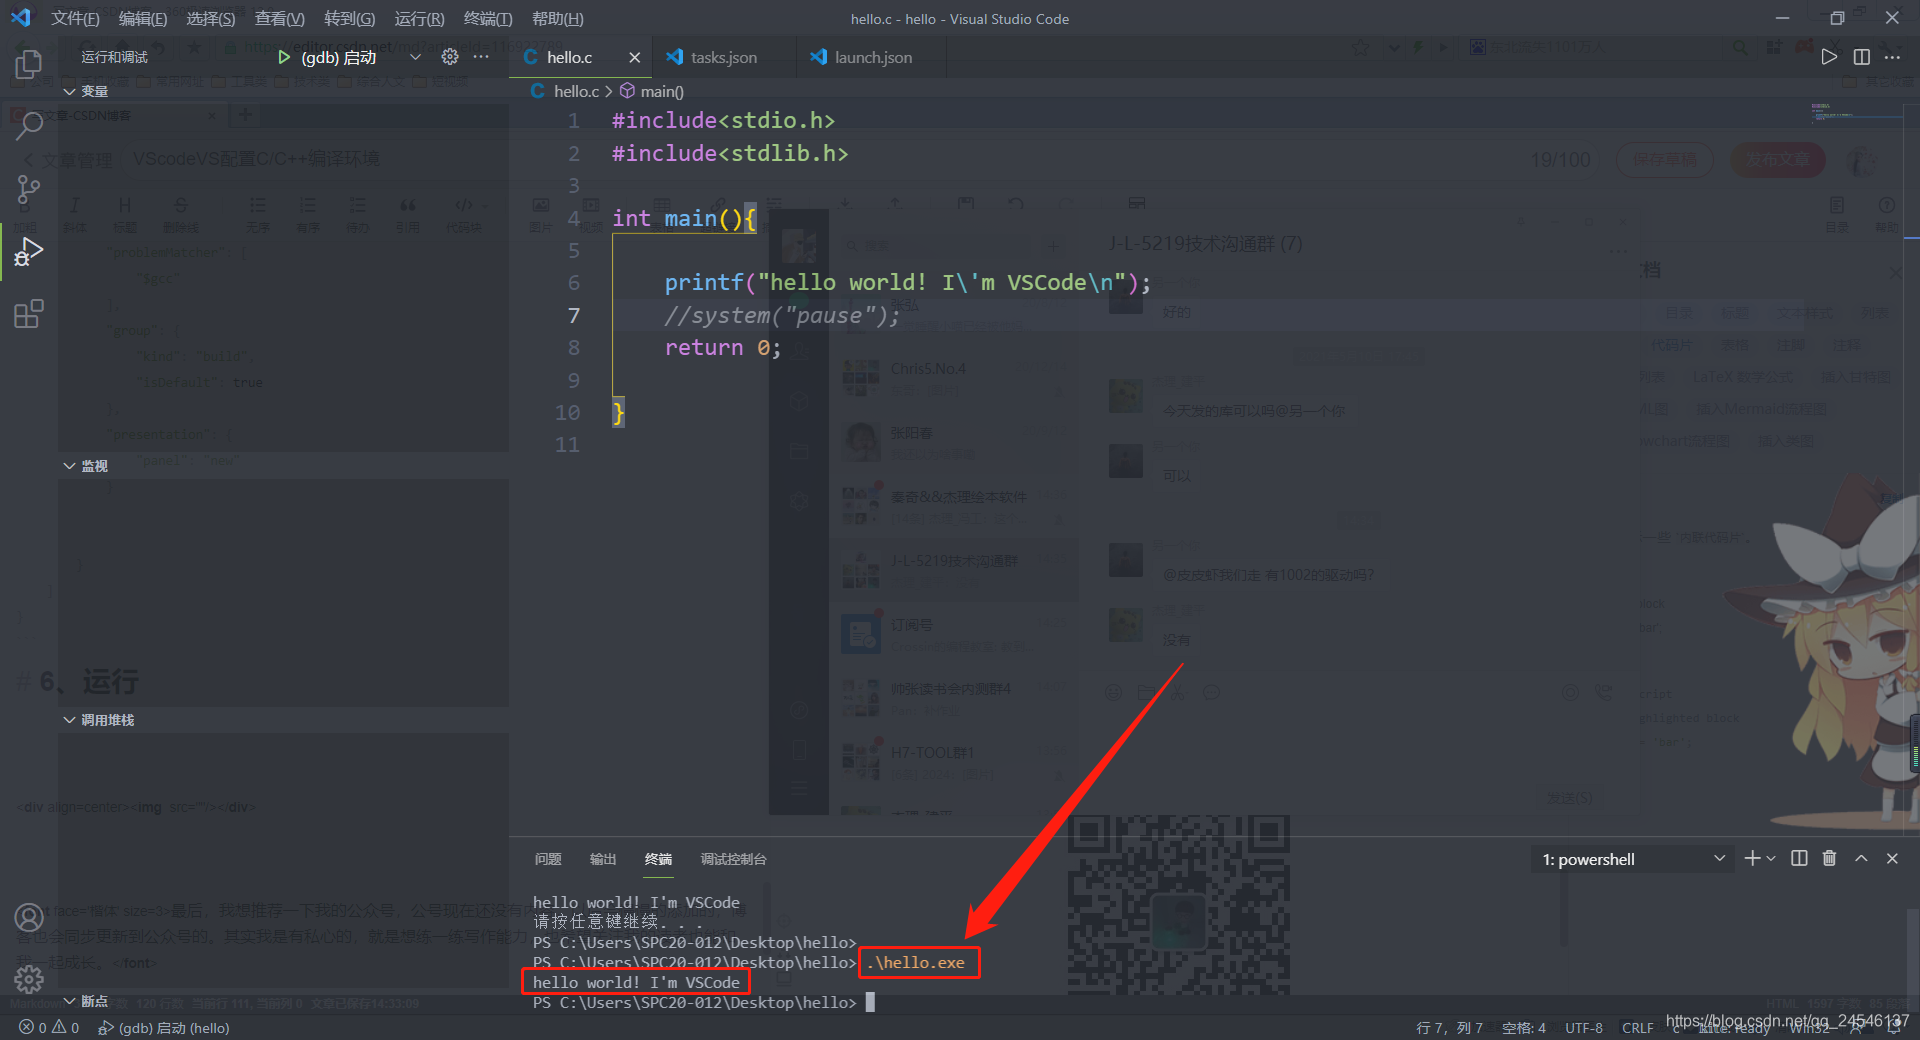
Task: Close the hello.c editor tab
Action: click(x=634, y=57)
